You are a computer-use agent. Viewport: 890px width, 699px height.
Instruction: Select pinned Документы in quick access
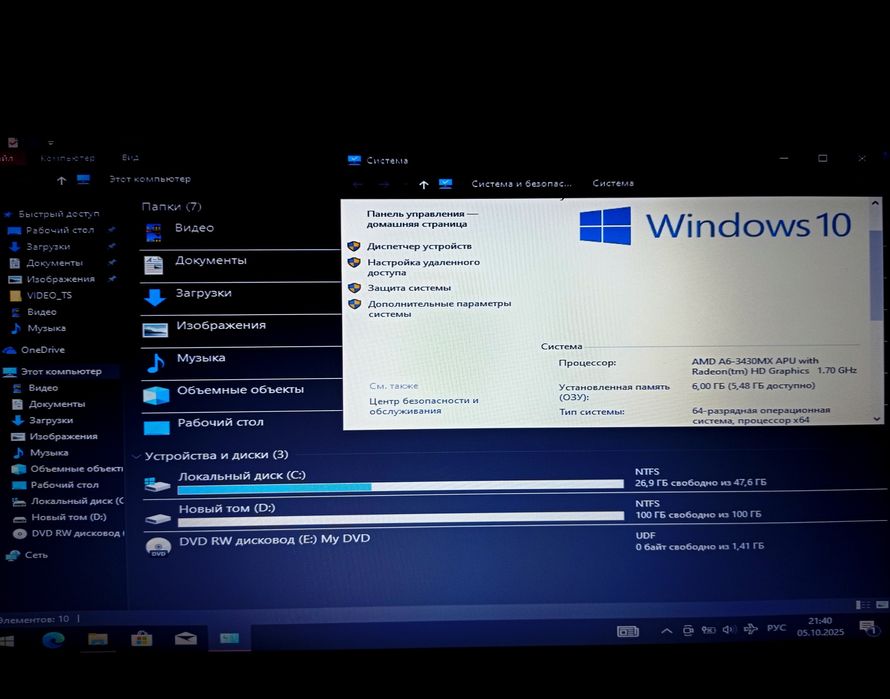(x=54, y=263)
